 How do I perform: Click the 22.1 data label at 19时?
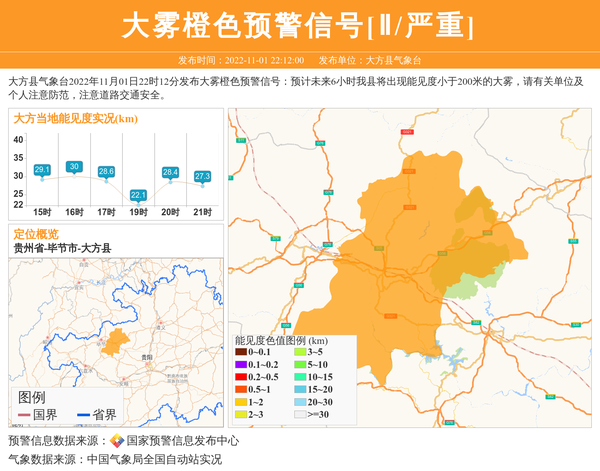pyautogui.click(x=138, y=195)
